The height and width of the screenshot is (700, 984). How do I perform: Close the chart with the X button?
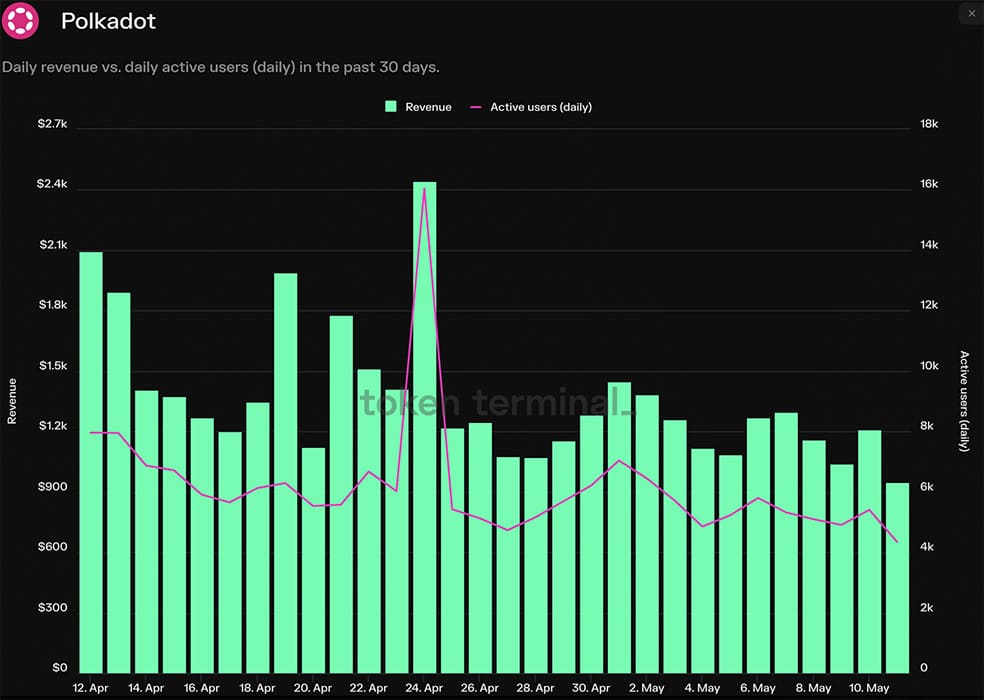point(971,13)
